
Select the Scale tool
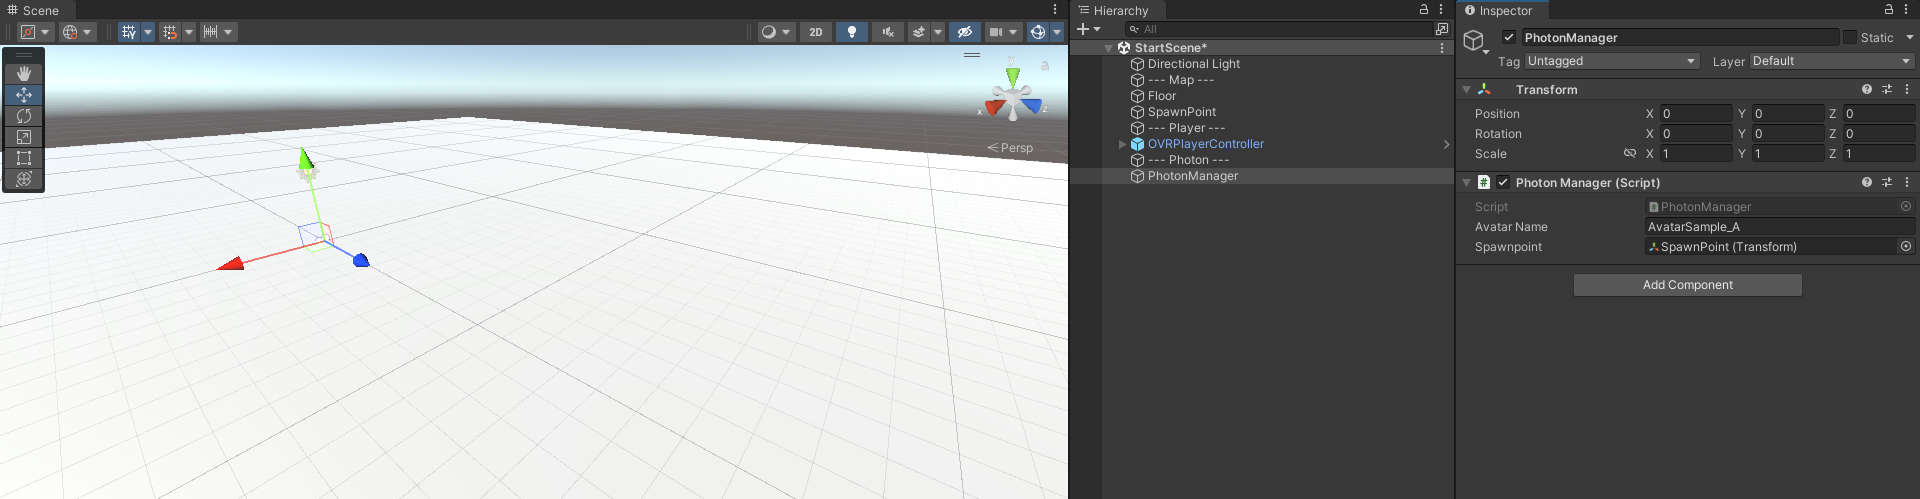(x=24, y=137)
